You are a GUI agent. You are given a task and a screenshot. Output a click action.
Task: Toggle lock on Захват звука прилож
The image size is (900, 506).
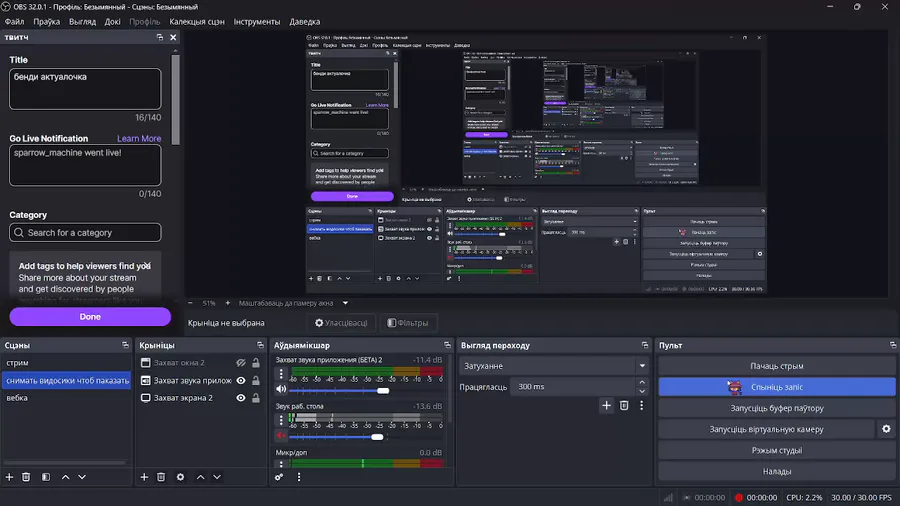tap(256, 380)
